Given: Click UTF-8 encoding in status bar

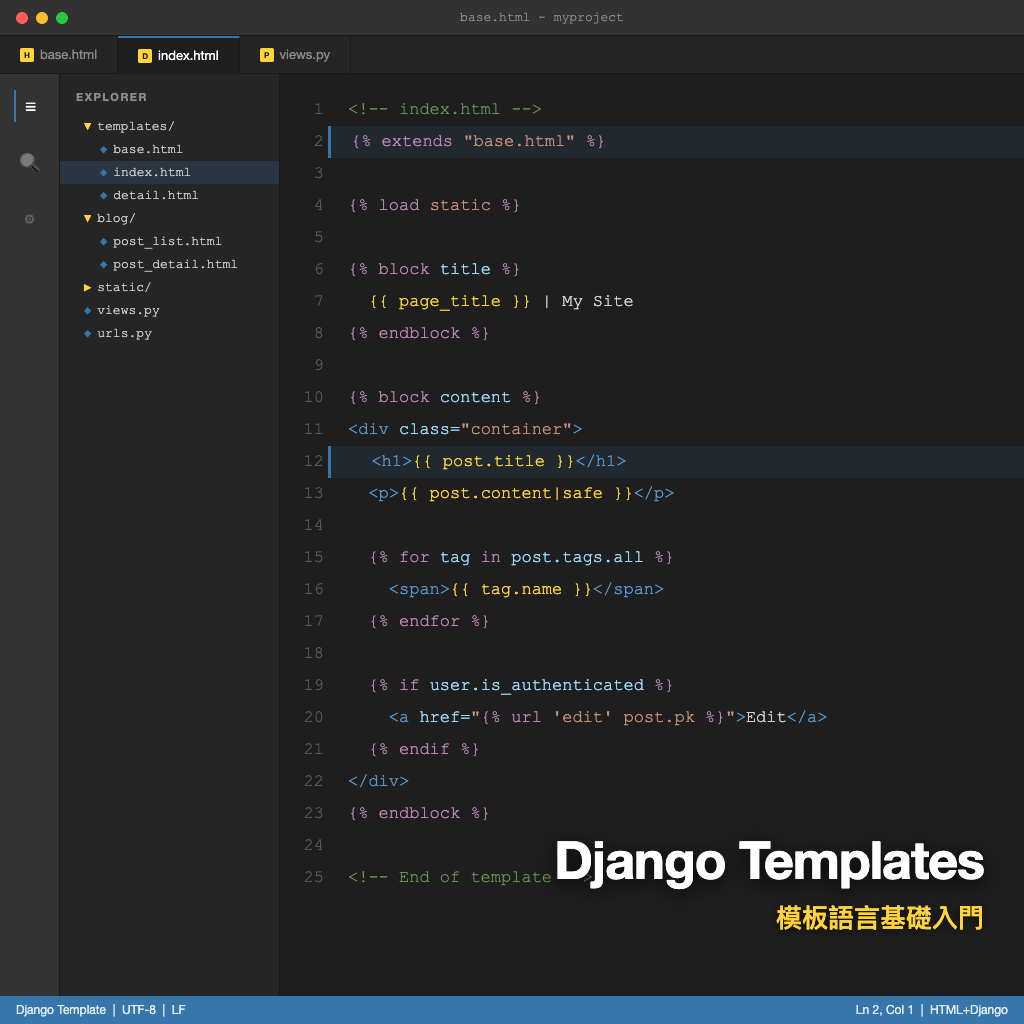Looking at the screenshot, I should [x=138, y=1010].
